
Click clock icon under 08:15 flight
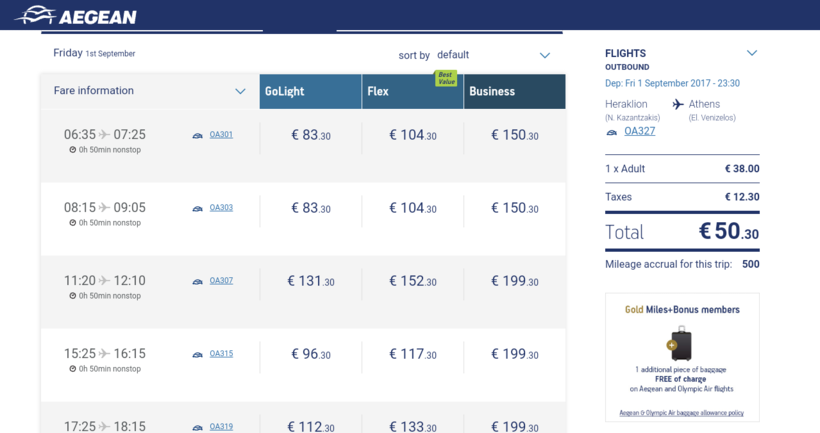pyautogui.click(x=73, y=223)
